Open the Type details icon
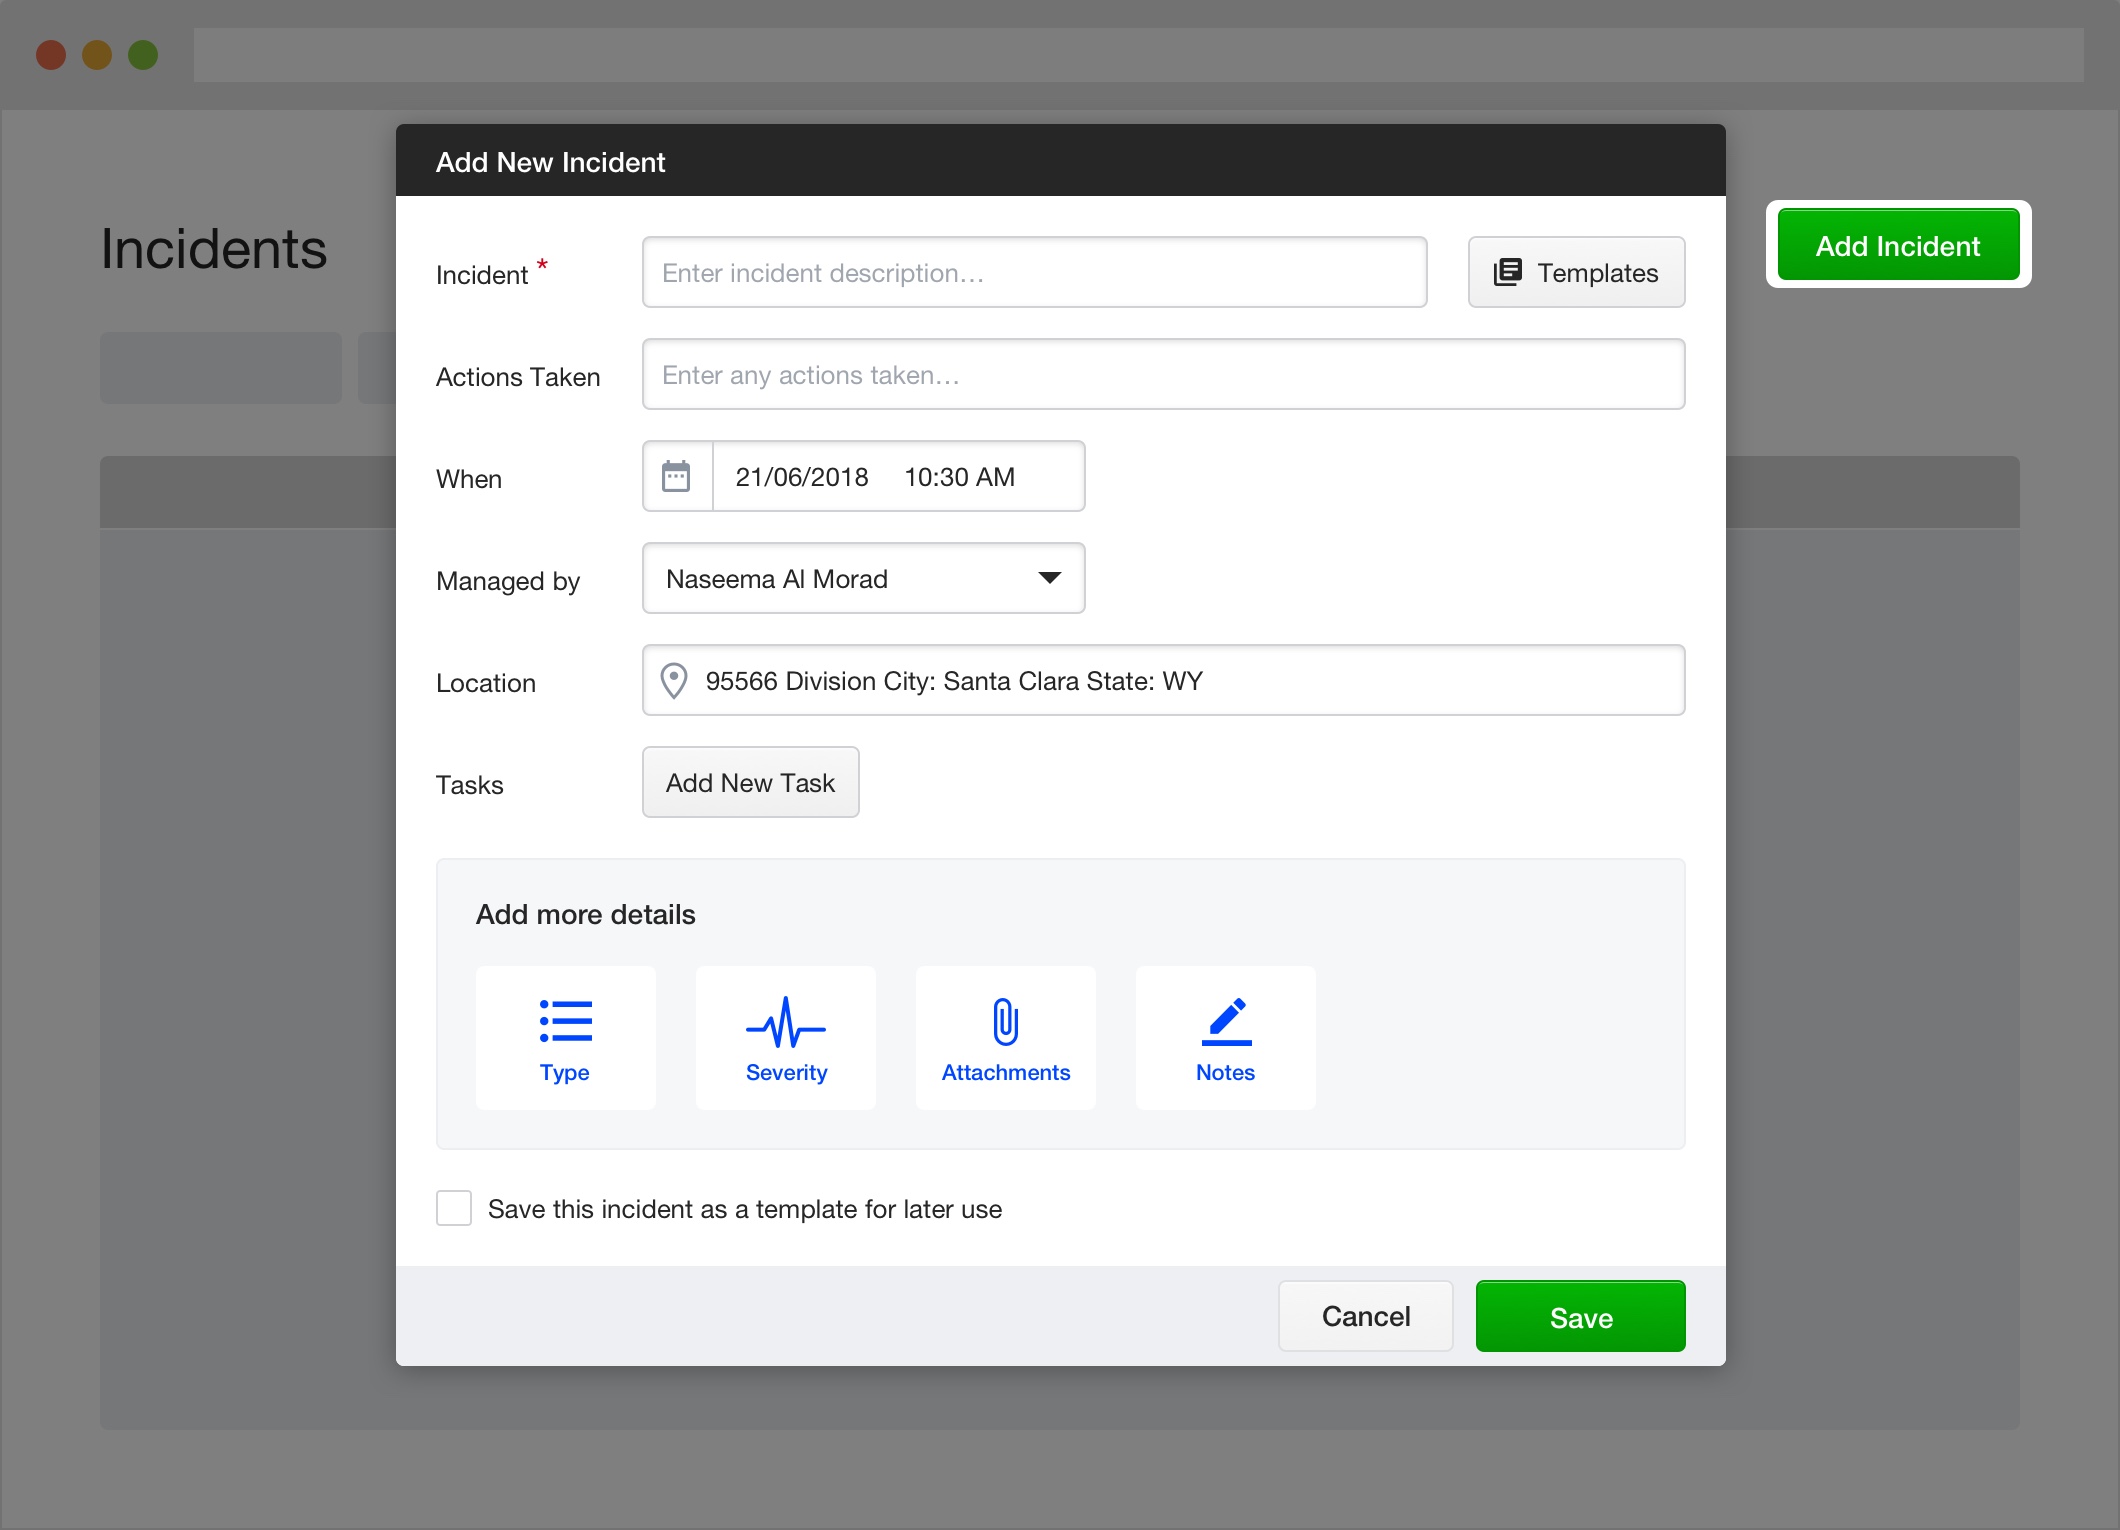Image resolution: width=2120 pixels, height=1530 pixels. (566, 1021)
